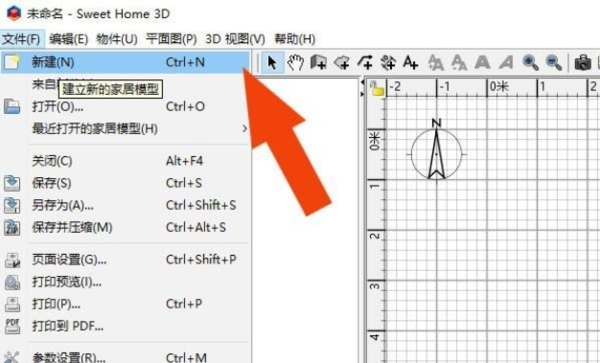This screenshot has height=363, width=600.
Task: Click the plan lock icon at ruler corner
Action: click(377, 88)
